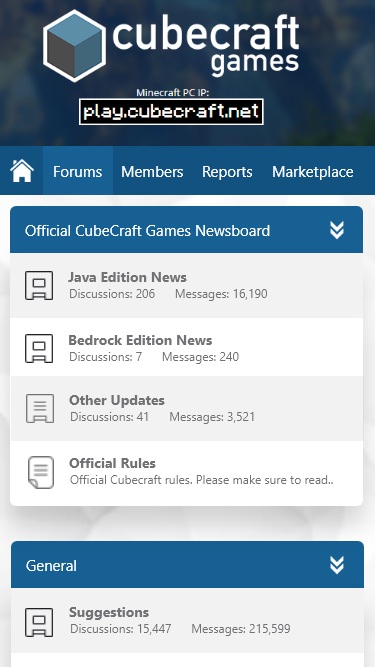Screen dimensions: 375x667
Task: Click the Bedrock Edition News forum icon
Action: tap(39, 348)
